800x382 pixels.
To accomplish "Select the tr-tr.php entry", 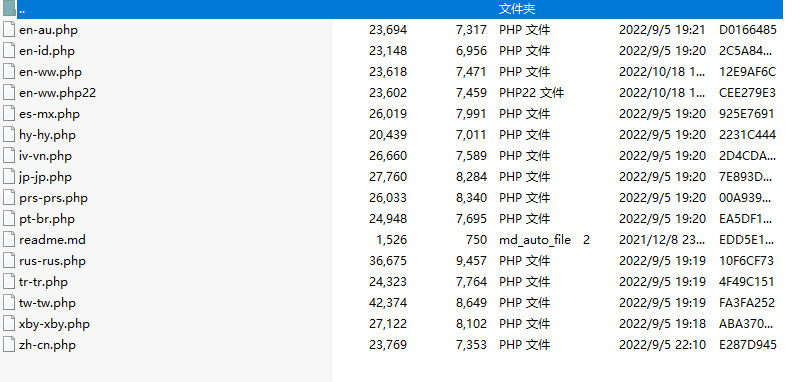I will coord(43,282).
